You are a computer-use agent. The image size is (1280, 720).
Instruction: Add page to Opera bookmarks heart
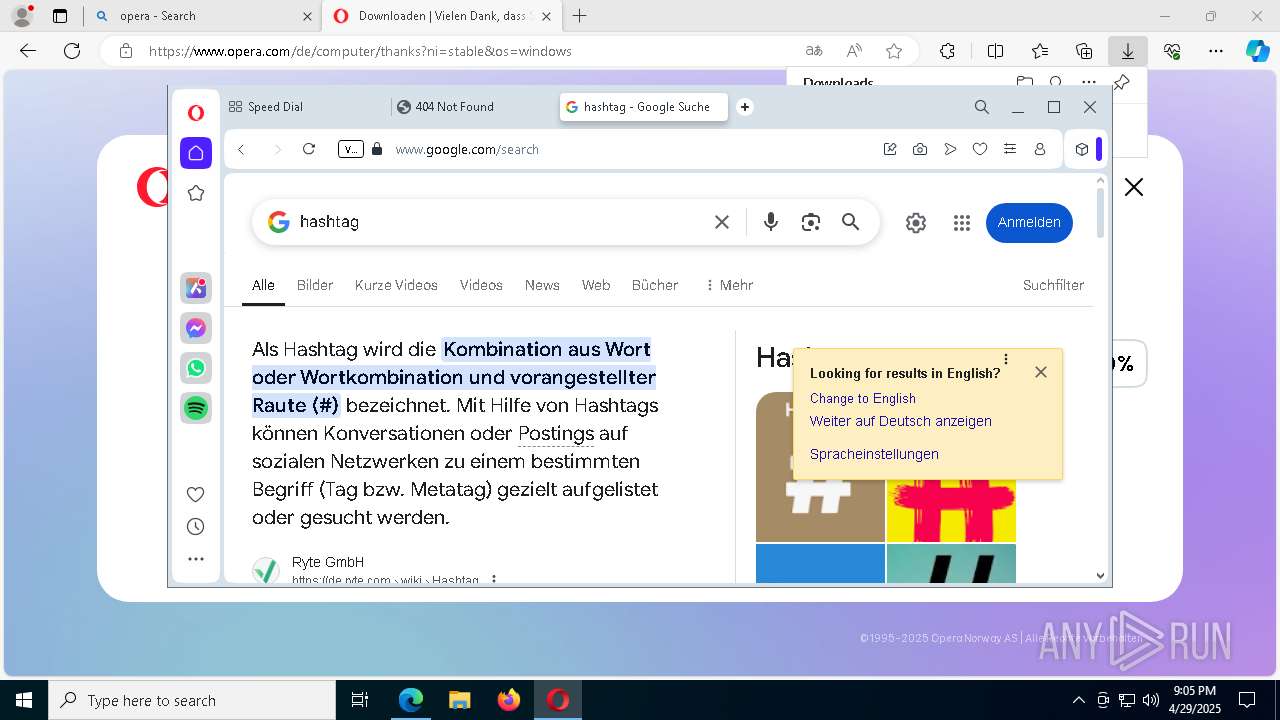click(x=980, y=149)
